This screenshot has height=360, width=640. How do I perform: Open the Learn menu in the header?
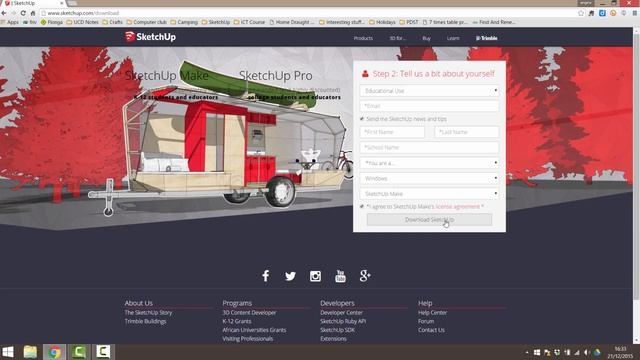click(453, 38)
